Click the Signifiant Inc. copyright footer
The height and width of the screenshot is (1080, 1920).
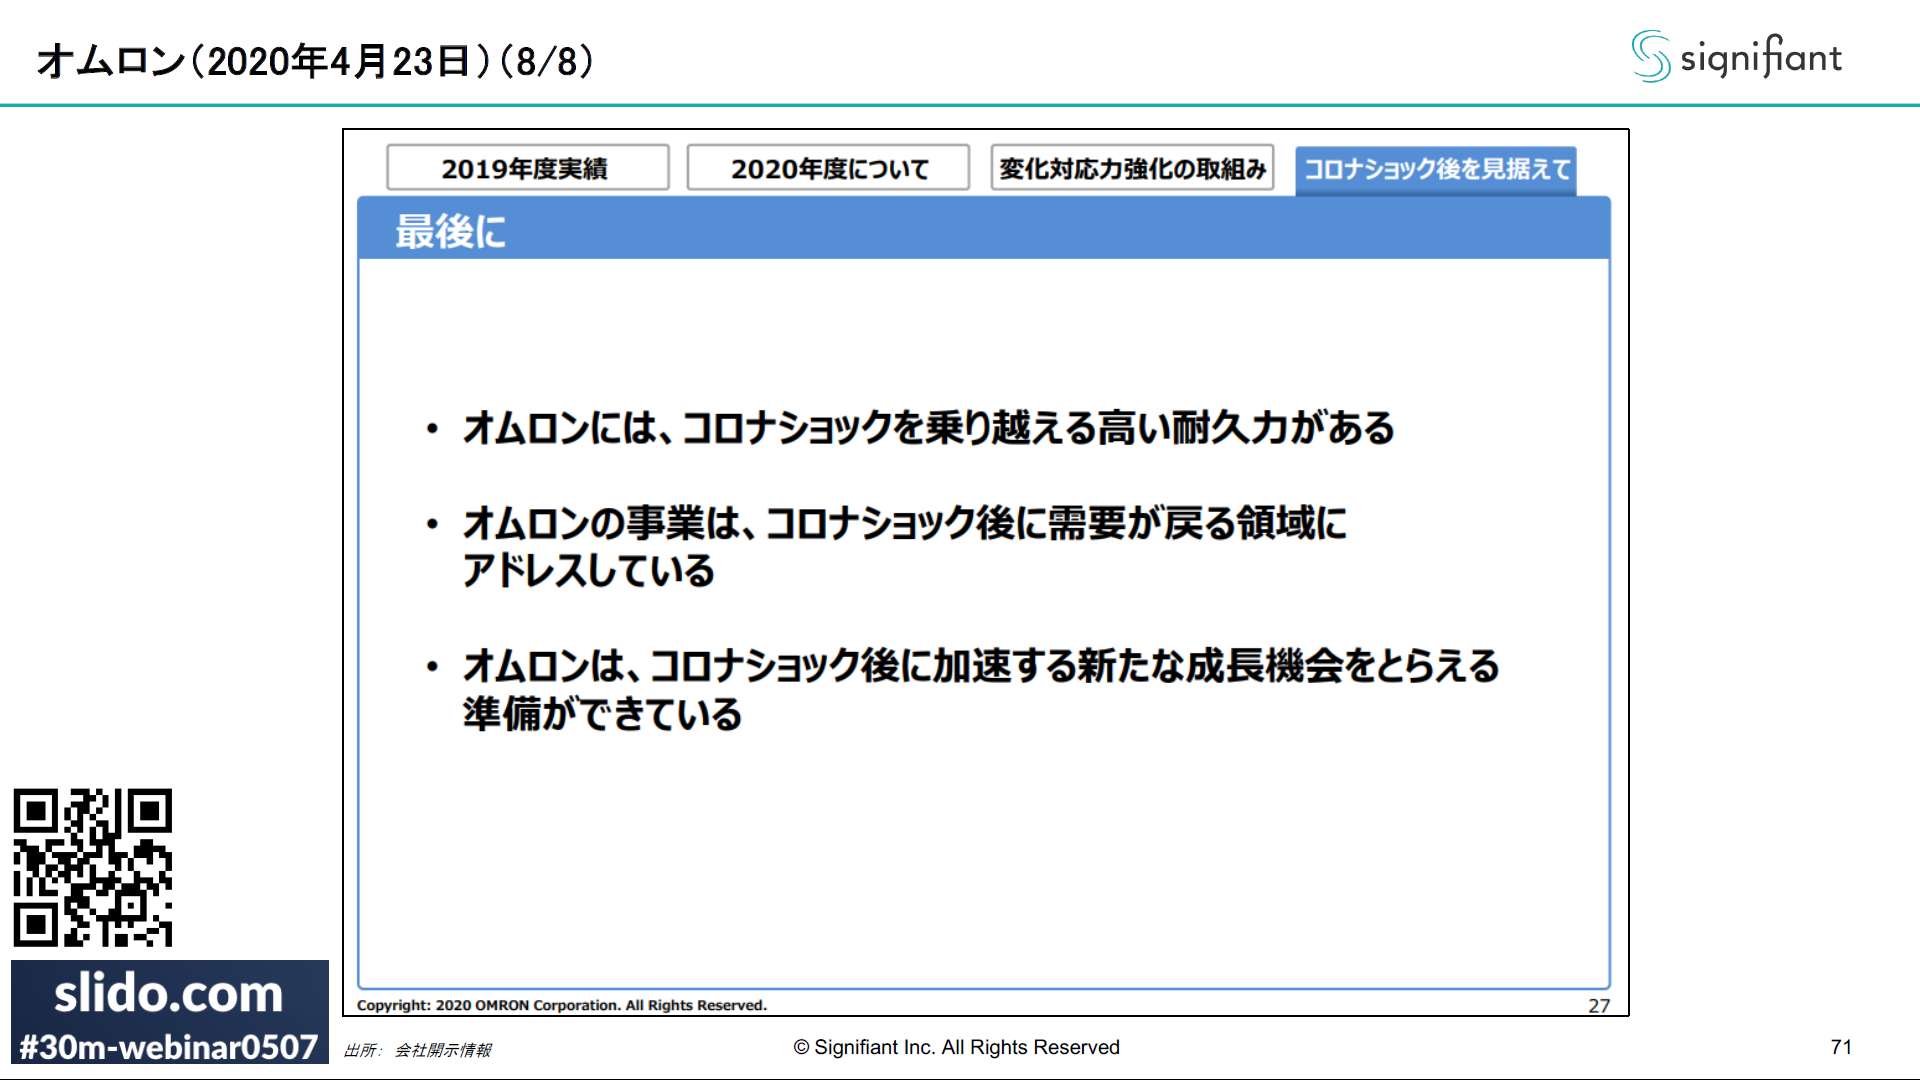point(956,1047)
